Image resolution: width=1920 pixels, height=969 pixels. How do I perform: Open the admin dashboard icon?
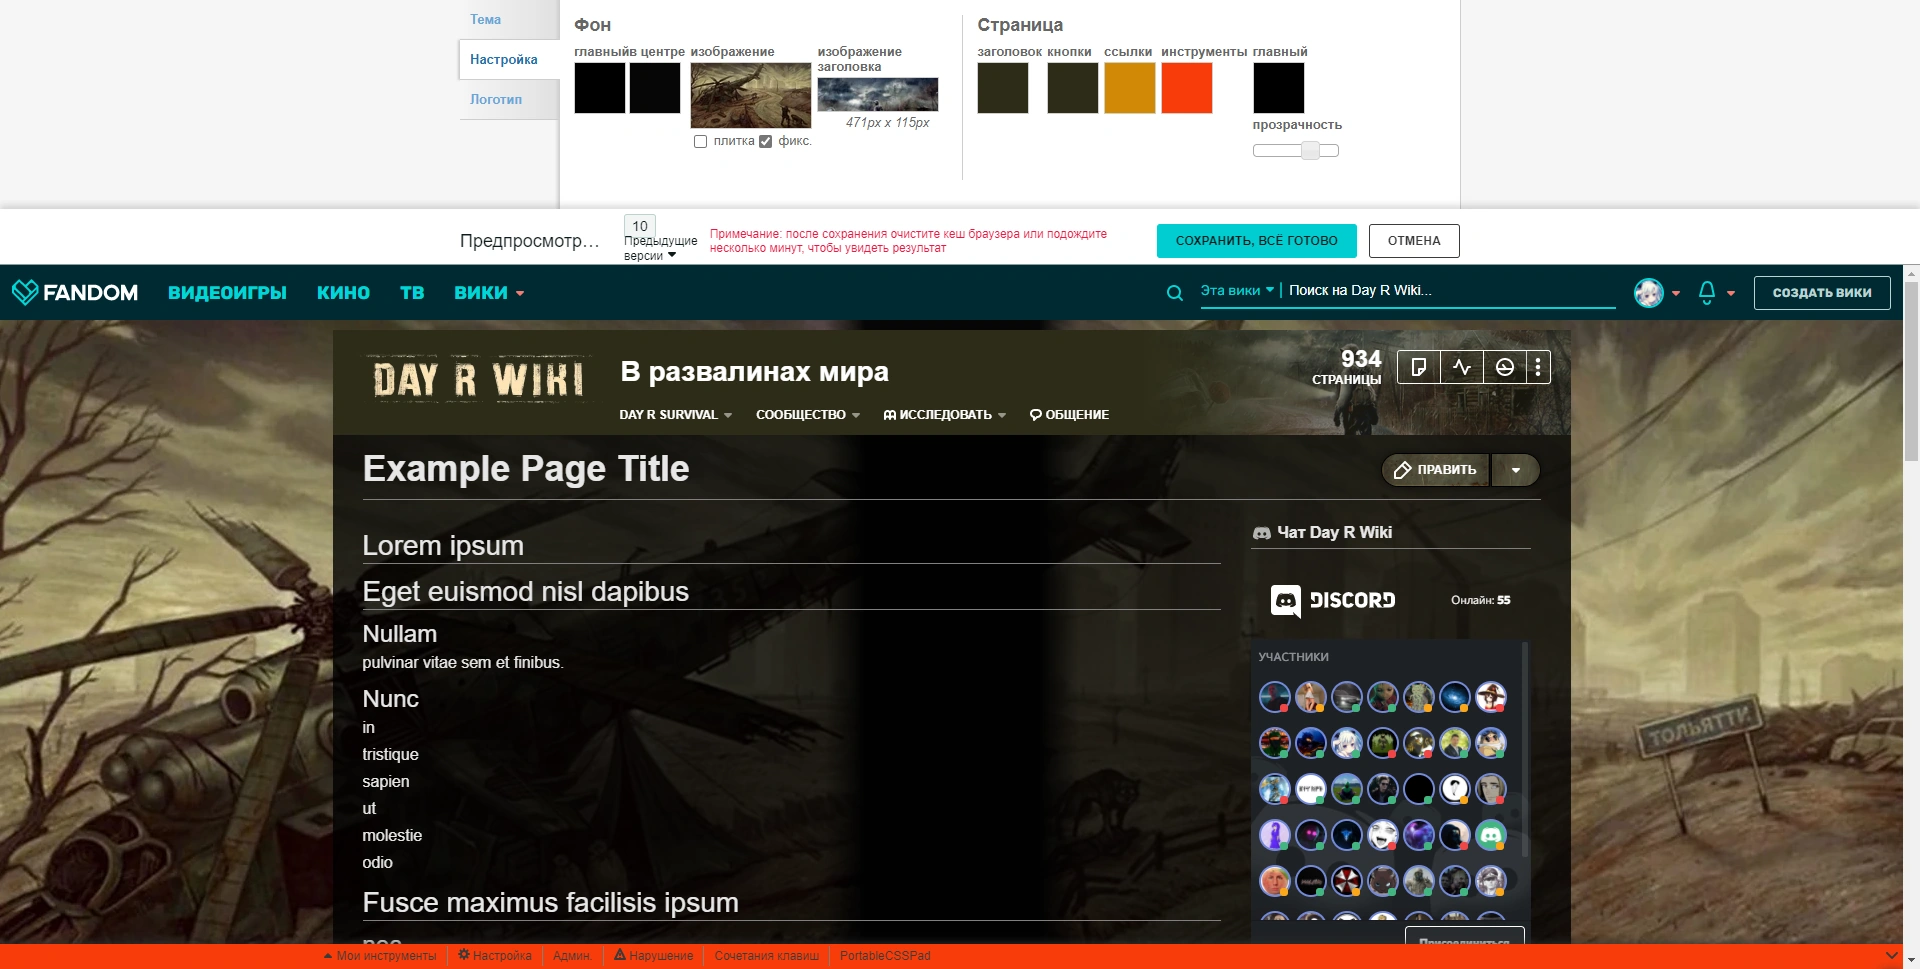pos(1505,367)
